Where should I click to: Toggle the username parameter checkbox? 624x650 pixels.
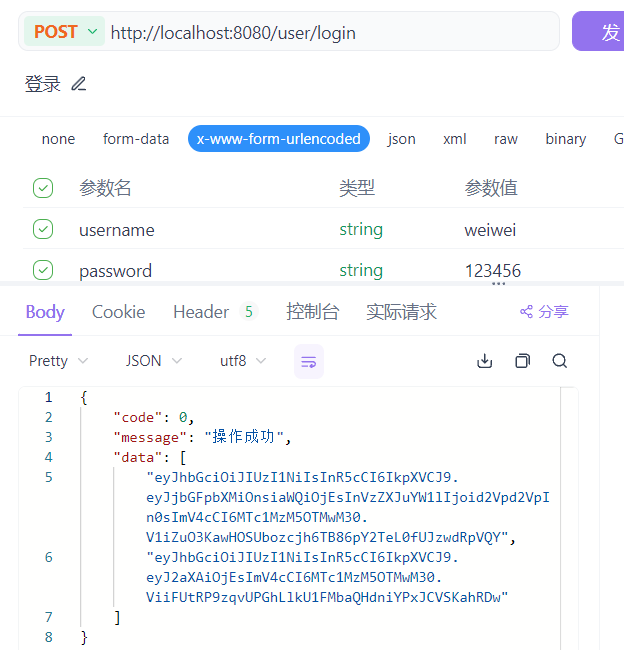click(43, 229)
